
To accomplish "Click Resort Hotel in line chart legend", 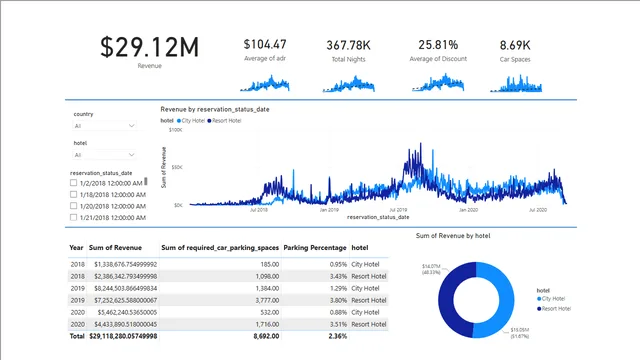I will (x=224, y=120).
